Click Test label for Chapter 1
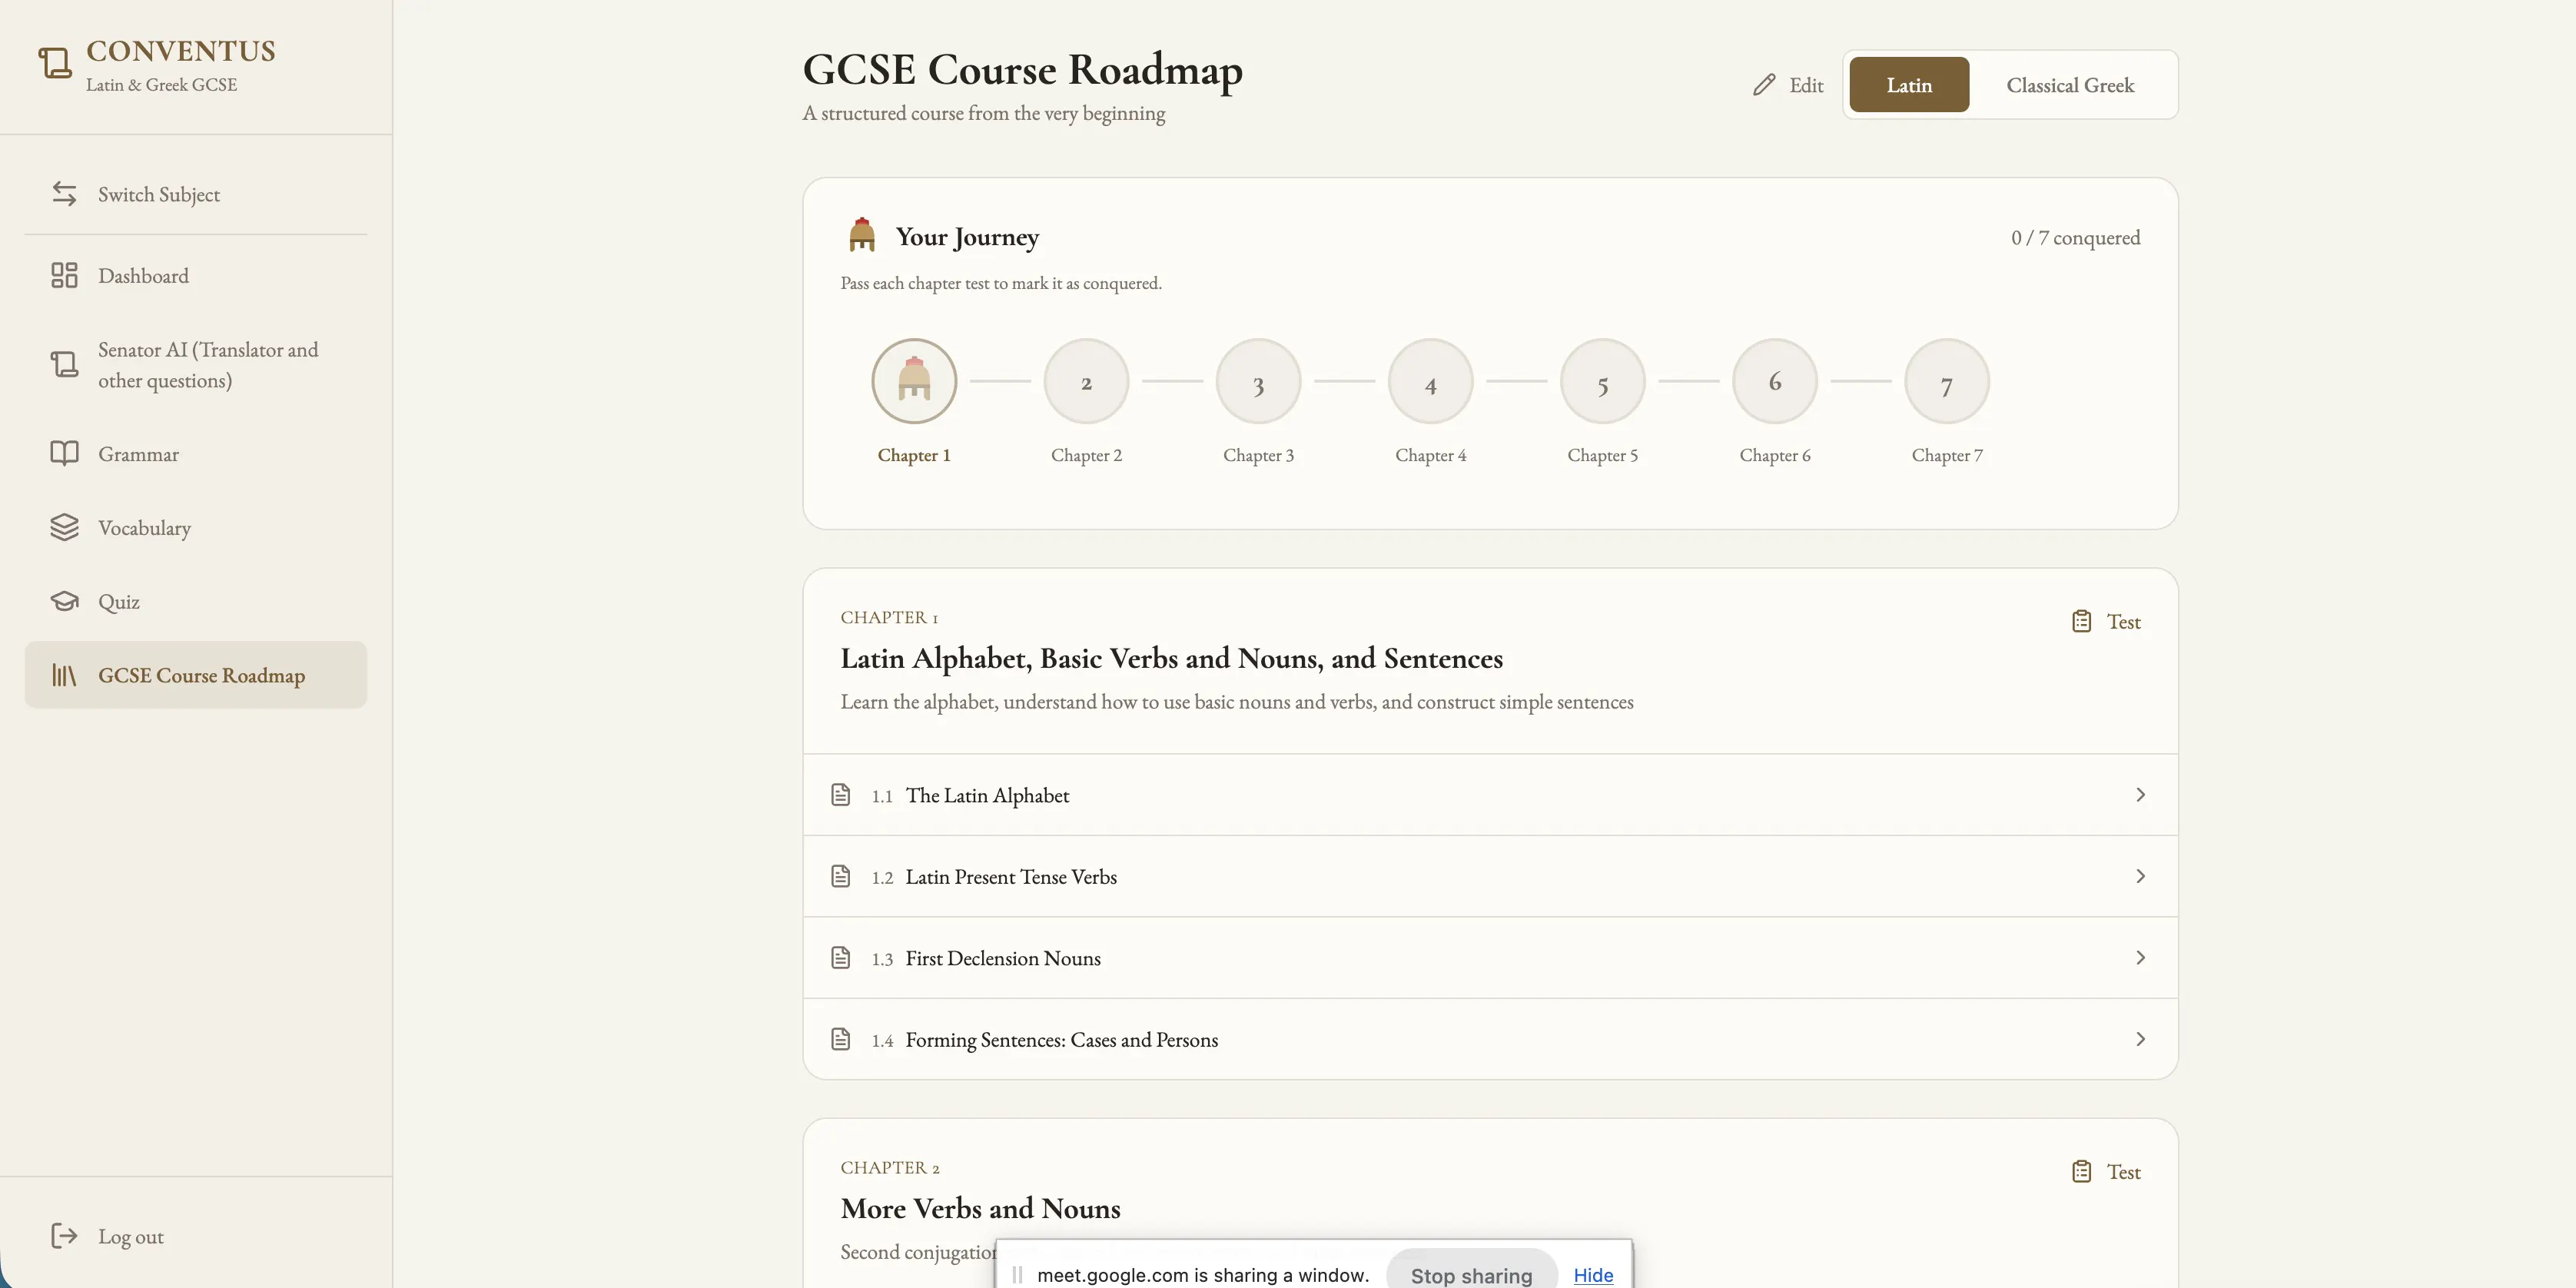The height and width of the screenshot is (1288, 2576). pyautogui.click(x=2123, y=621)
